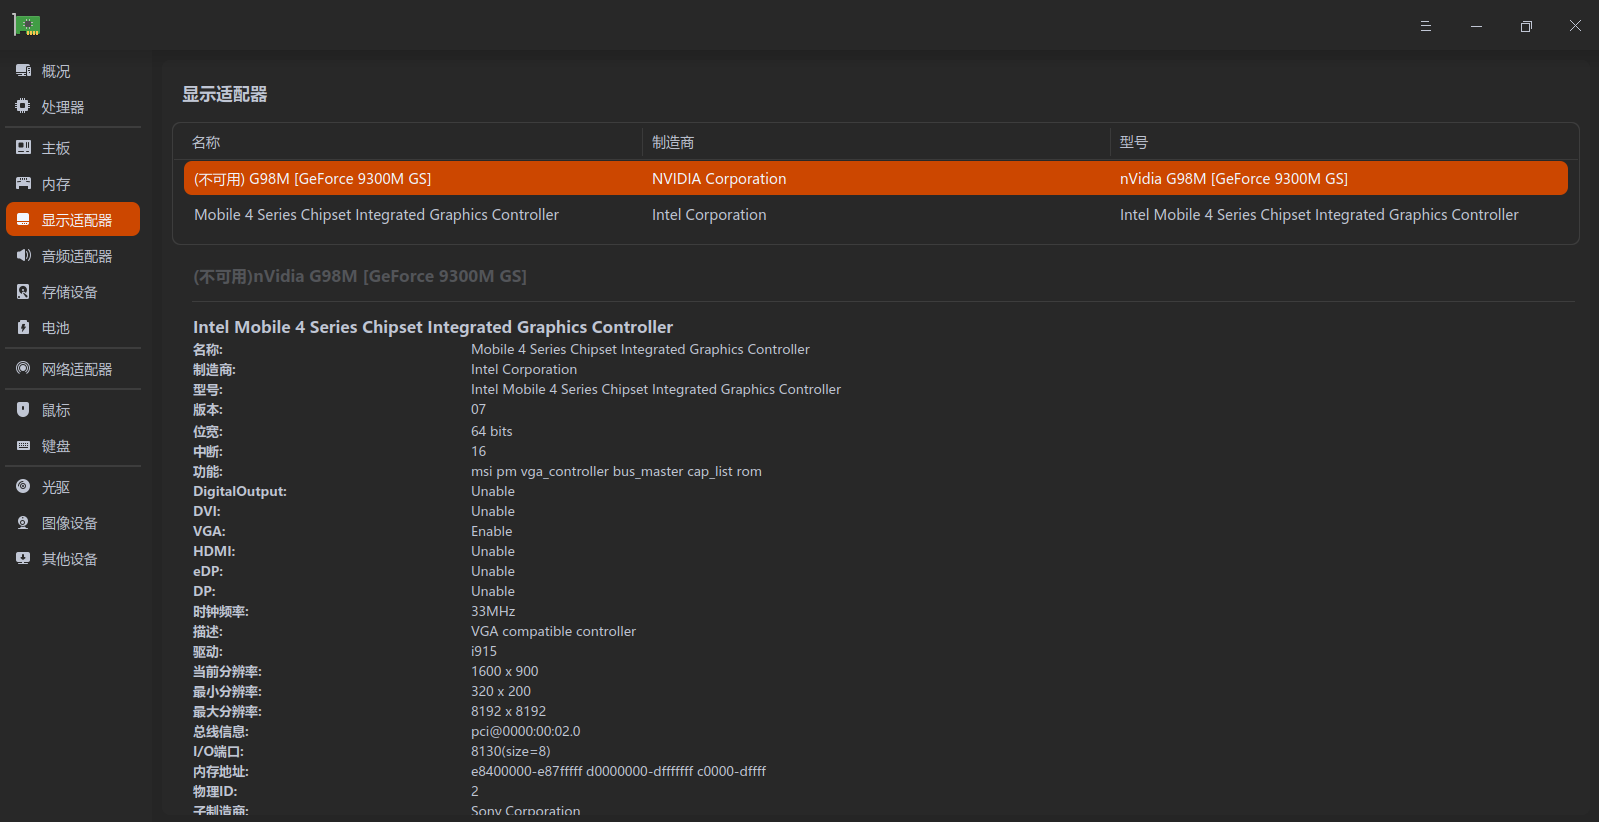
Task: Select the G98M GeForce 9300M GS row
Action: [x=875, y=179]
